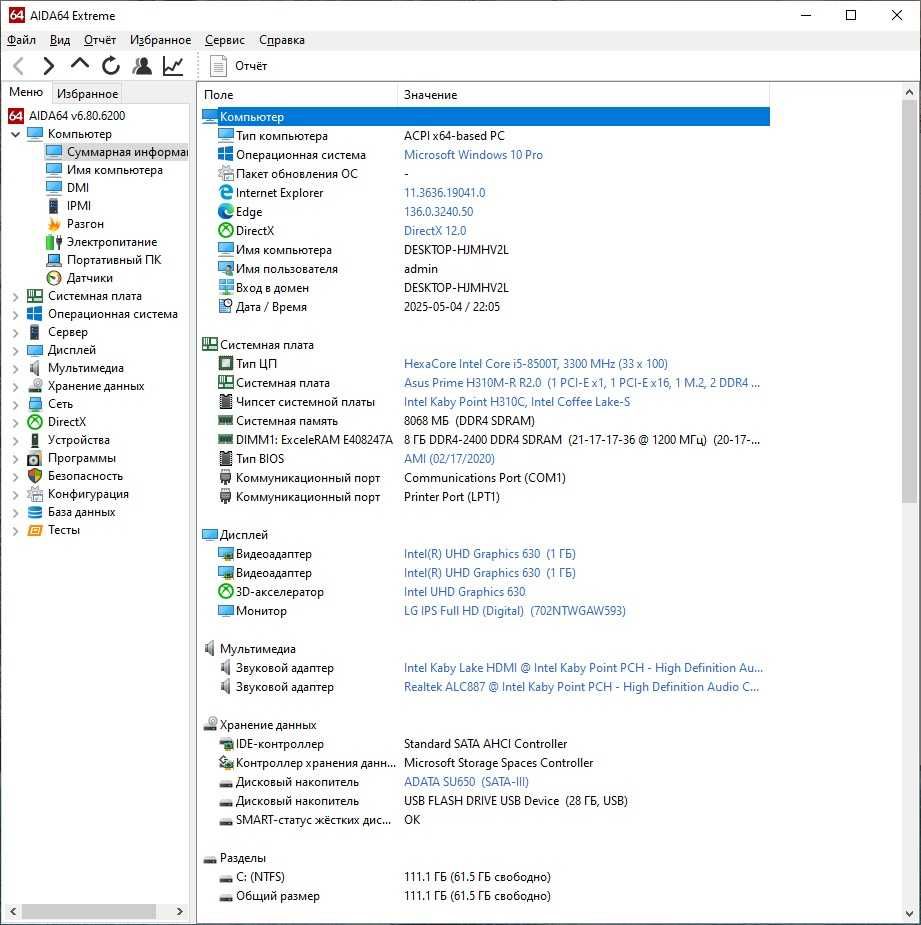This screenshot has width=921, height=925.
Task: Select the highlighted Компьютер section header row
Action: (486, 117)
